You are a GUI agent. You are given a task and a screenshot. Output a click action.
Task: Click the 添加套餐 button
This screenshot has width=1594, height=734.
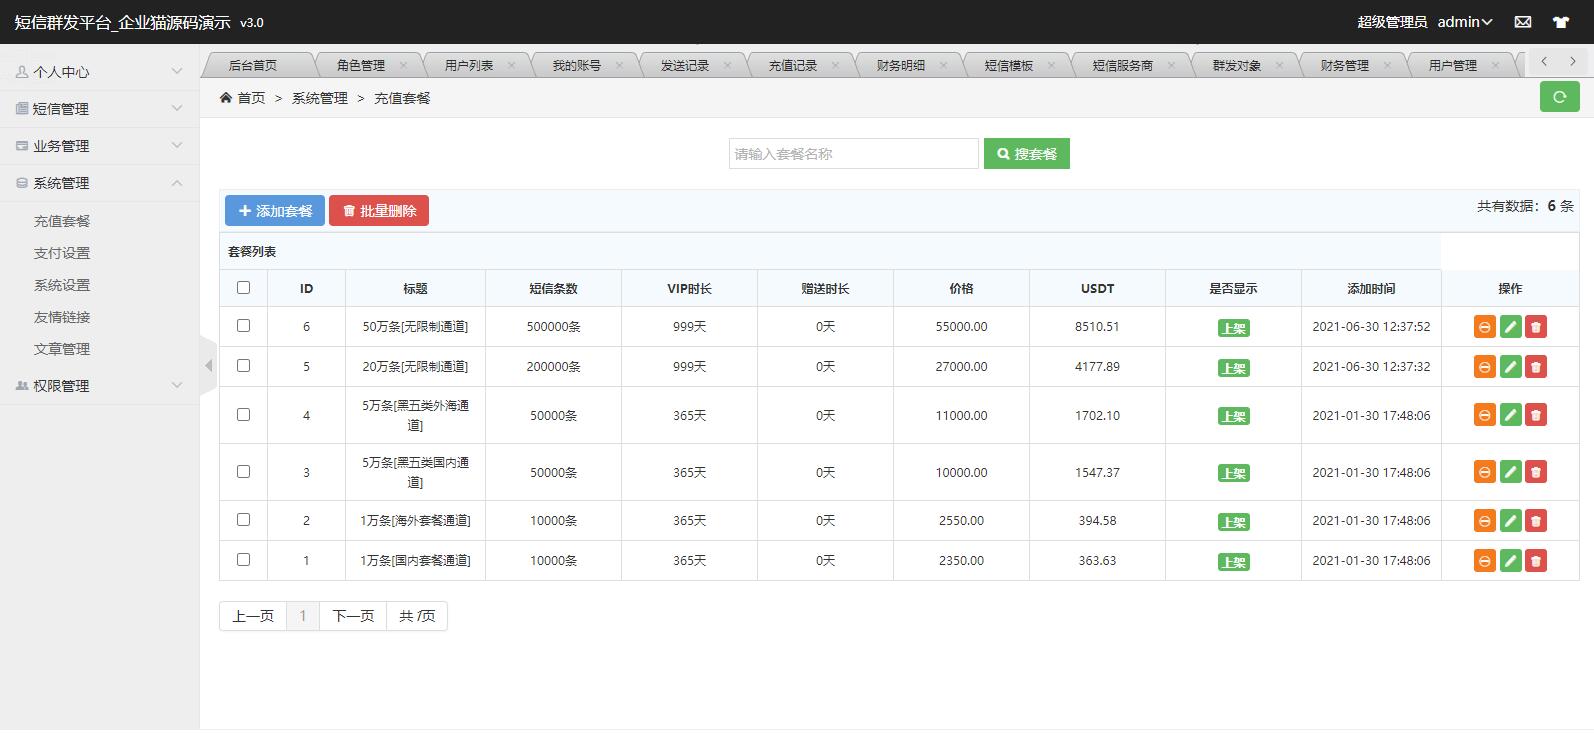click(275, 211)
